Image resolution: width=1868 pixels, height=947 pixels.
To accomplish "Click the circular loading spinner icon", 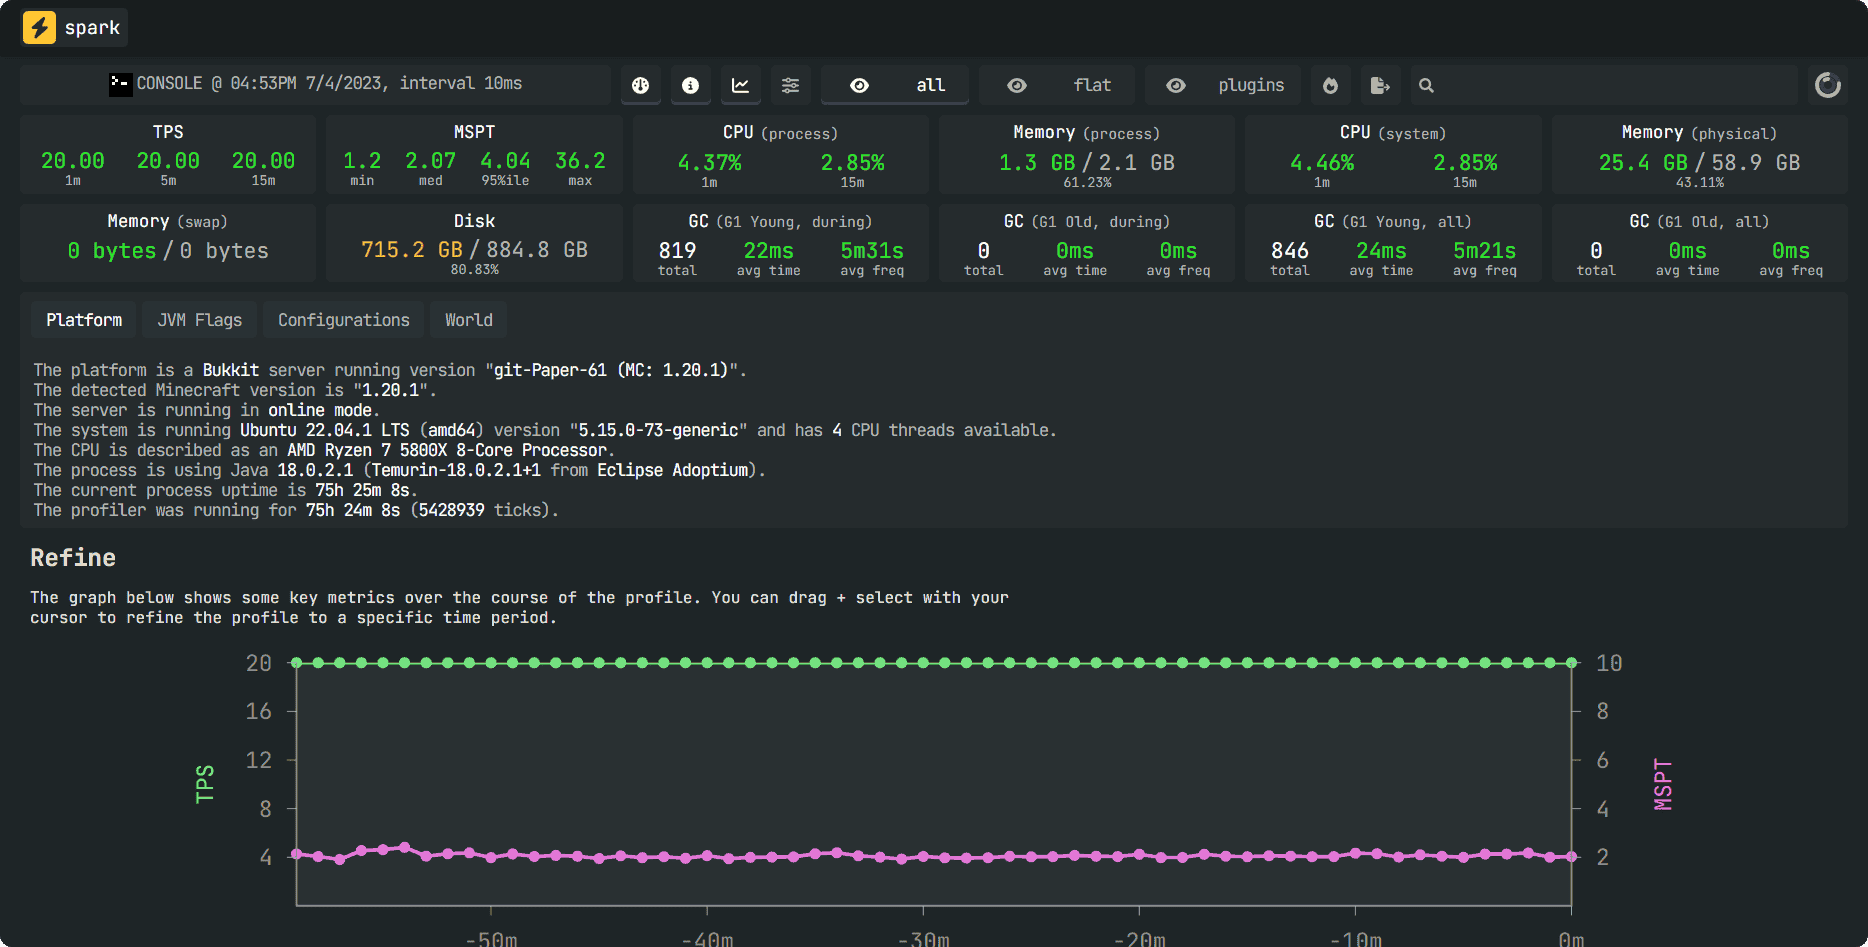I will point(1827,86).
